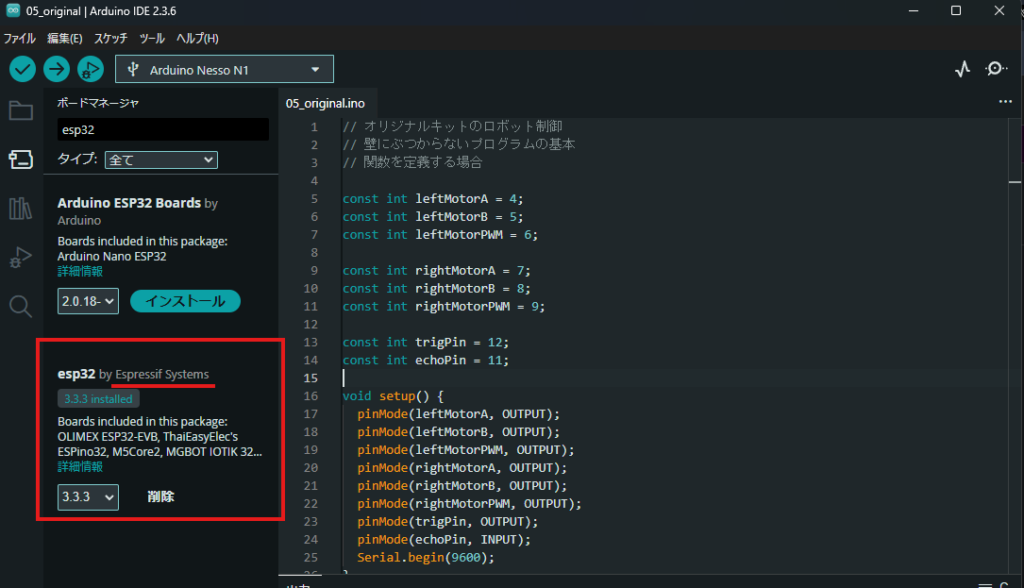Select the Boards Manager sidebar icon
This screenshot has height=588, width=1024.
point(21,159)
